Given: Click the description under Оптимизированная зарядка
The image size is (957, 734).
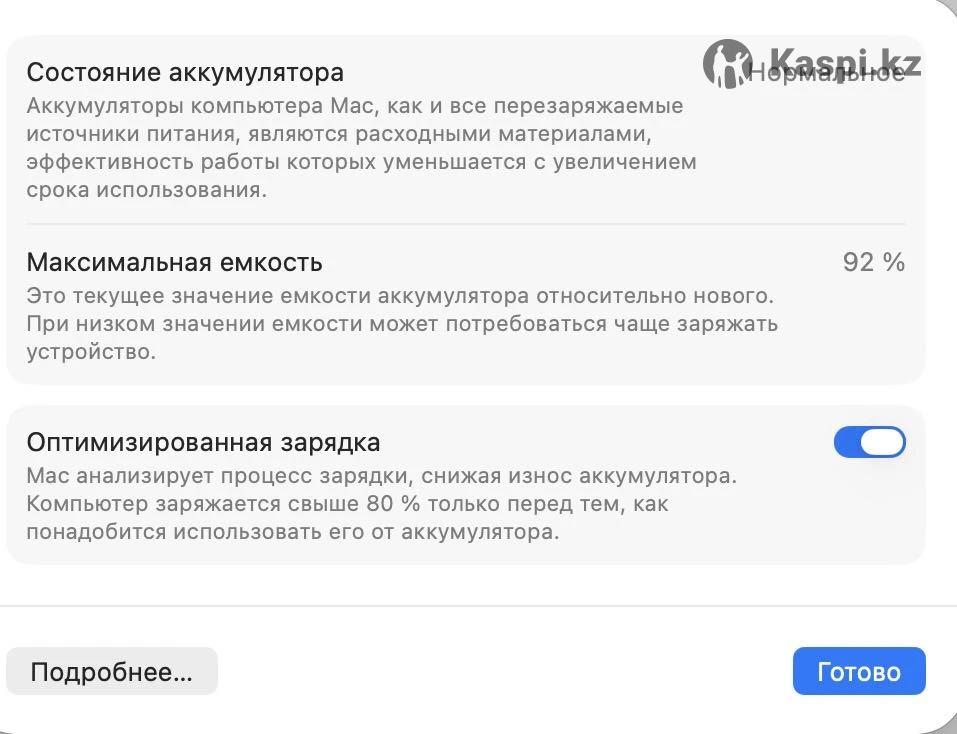Looking at the screenshot, I should [x=380, y=503].
